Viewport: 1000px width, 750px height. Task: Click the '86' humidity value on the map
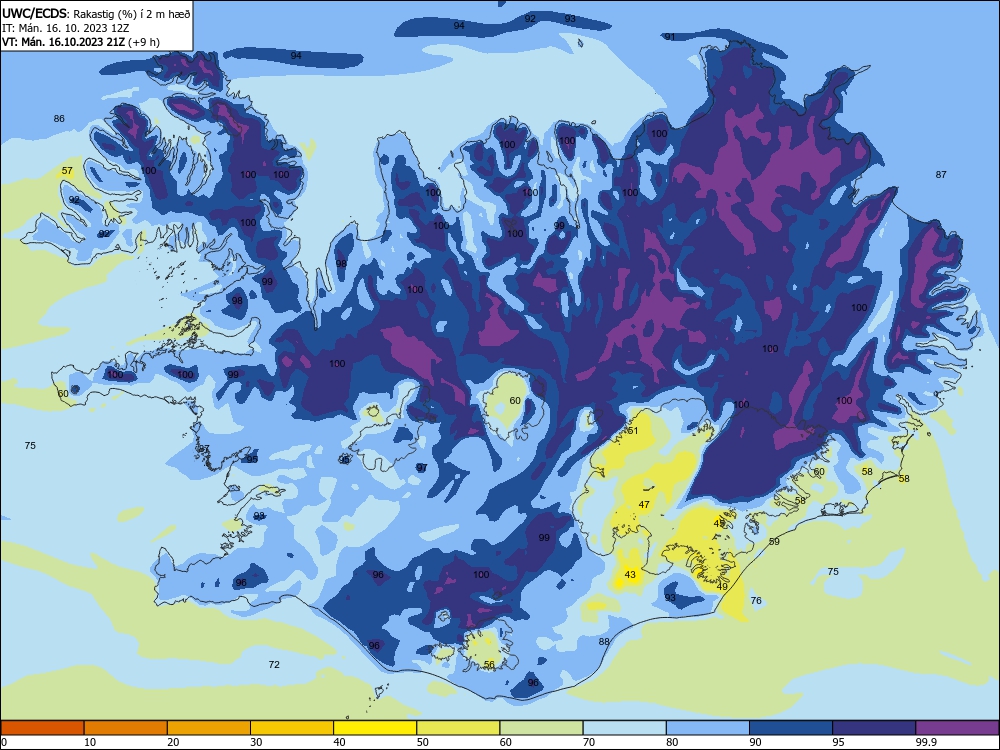pyautogui.click(x=59, y=119)
